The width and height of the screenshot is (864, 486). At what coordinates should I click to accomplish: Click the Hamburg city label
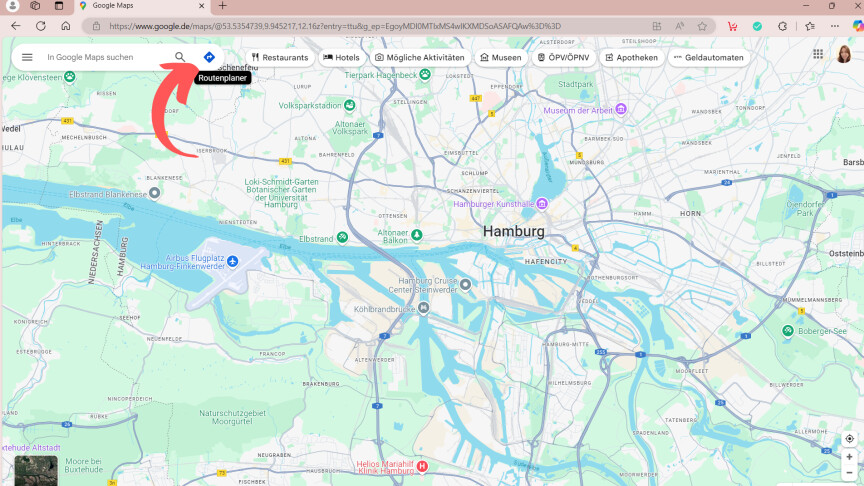(514, 231)
